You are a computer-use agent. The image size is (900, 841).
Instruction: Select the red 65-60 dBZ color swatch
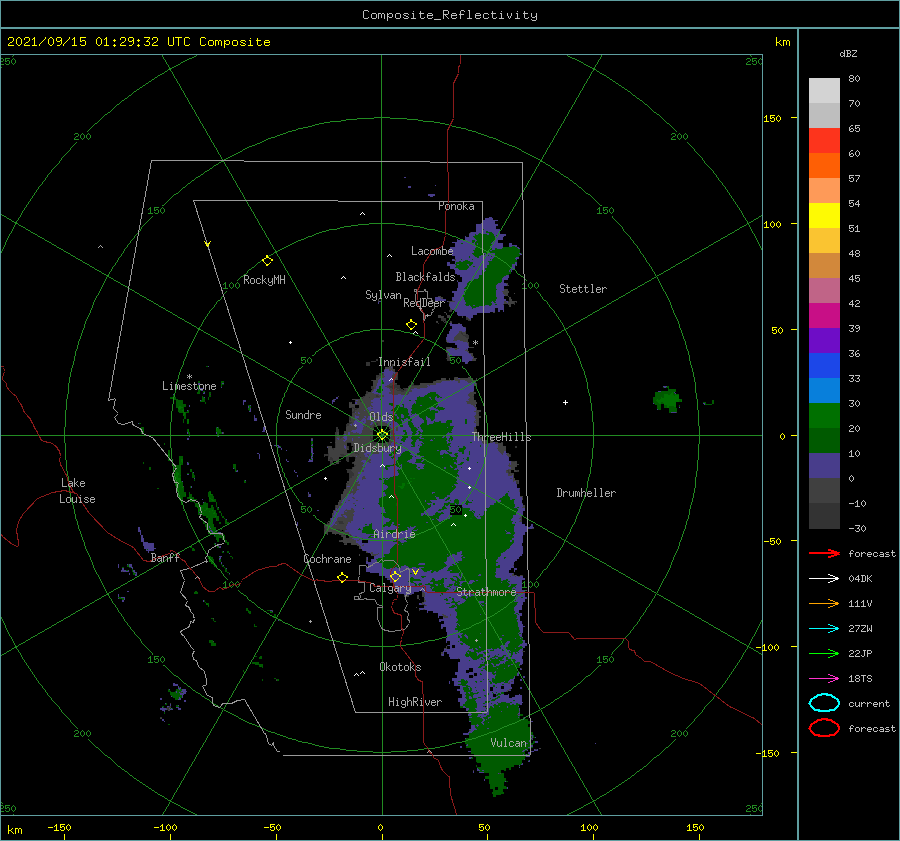[x=824, y=141]
